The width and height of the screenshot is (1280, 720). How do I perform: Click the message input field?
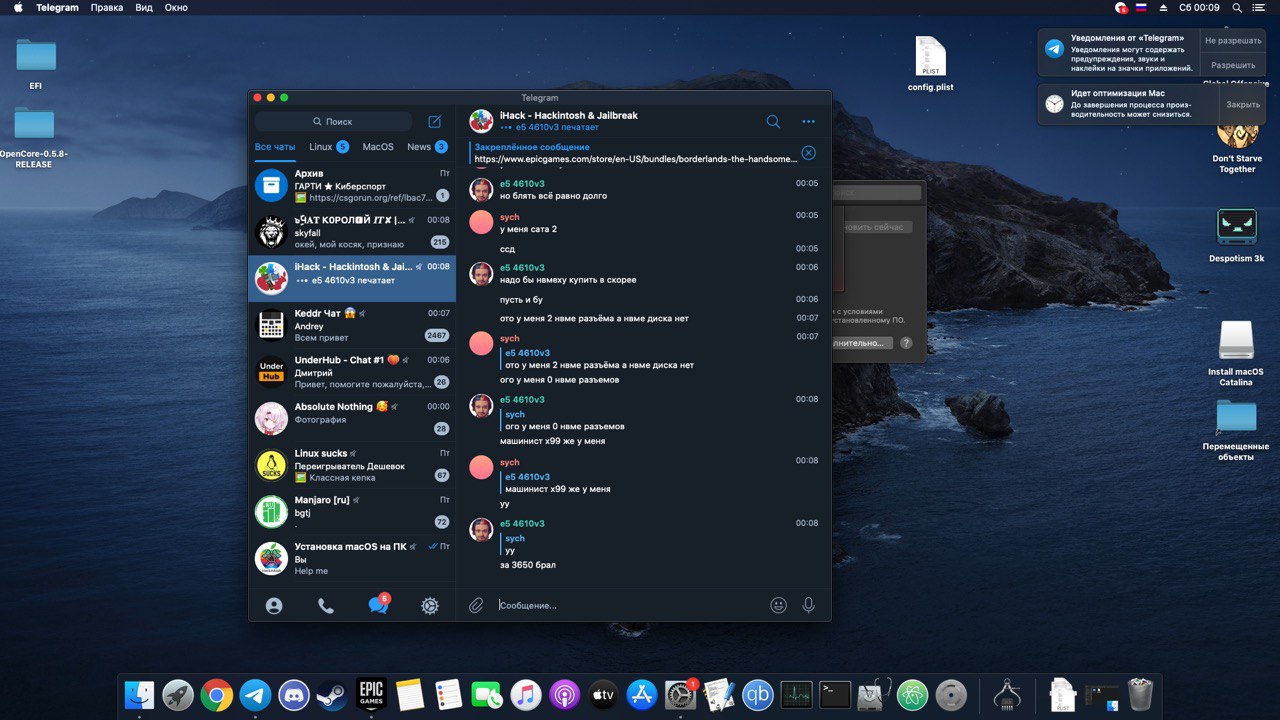(628, 605)
